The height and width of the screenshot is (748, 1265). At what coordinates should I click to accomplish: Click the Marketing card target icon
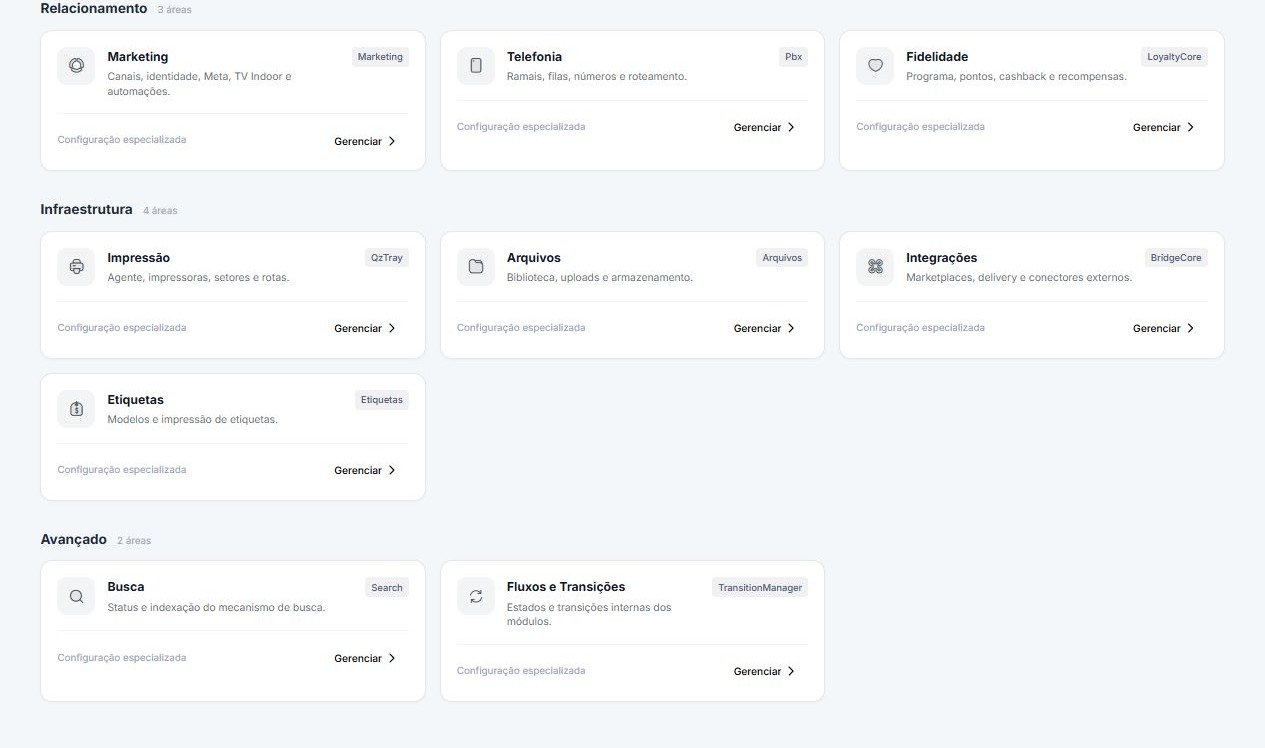coord(76,66)
